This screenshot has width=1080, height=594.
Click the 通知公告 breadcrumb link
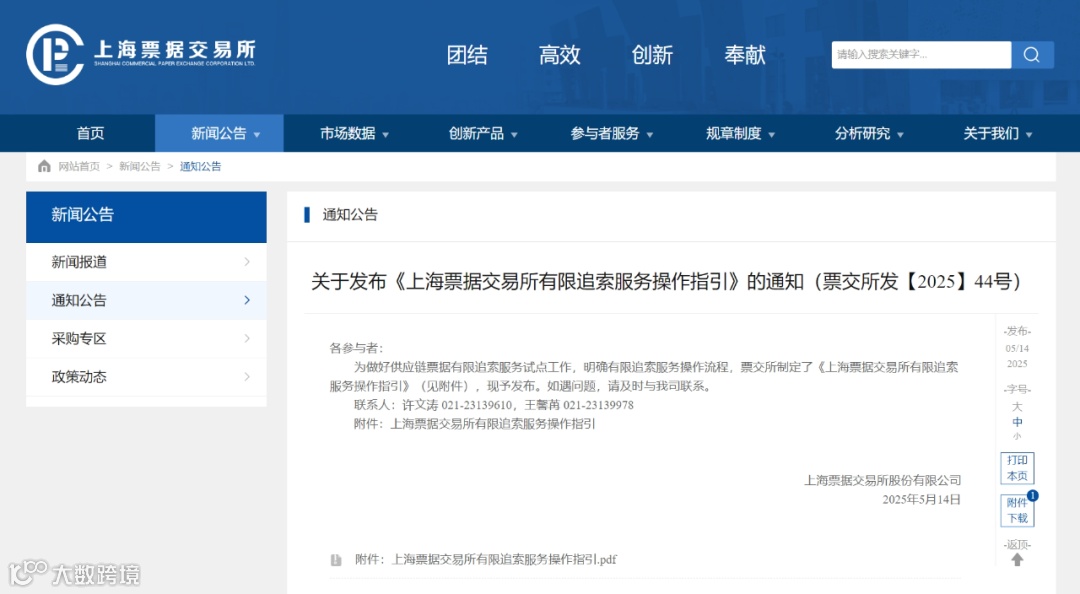click(200, 166)
